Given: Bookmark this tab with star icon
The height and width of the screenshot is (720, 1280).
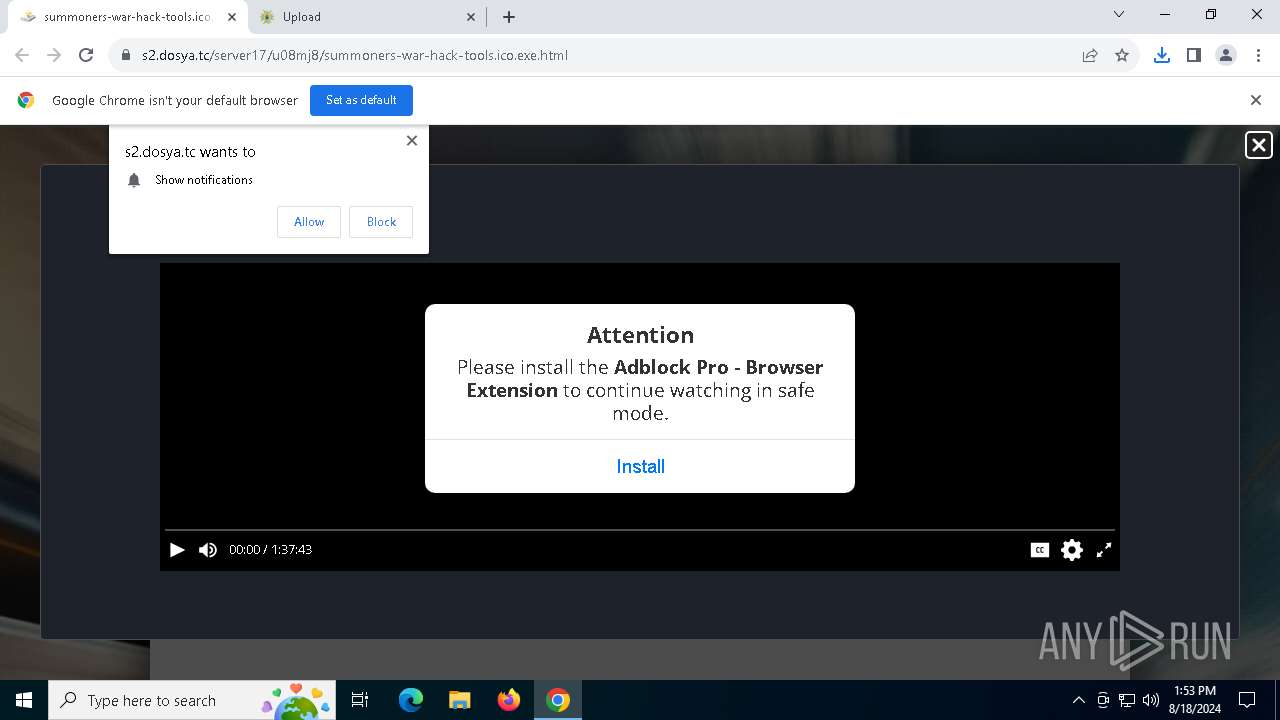Looking at the screenshot, I should point(1122,55).
